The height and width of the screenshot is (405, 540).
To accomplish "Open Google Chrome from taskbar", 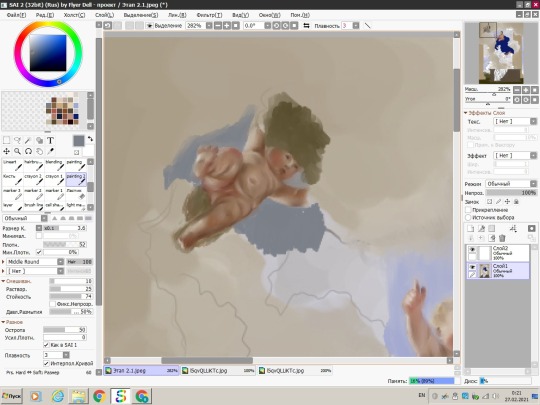I will click(x=99, y=396).
